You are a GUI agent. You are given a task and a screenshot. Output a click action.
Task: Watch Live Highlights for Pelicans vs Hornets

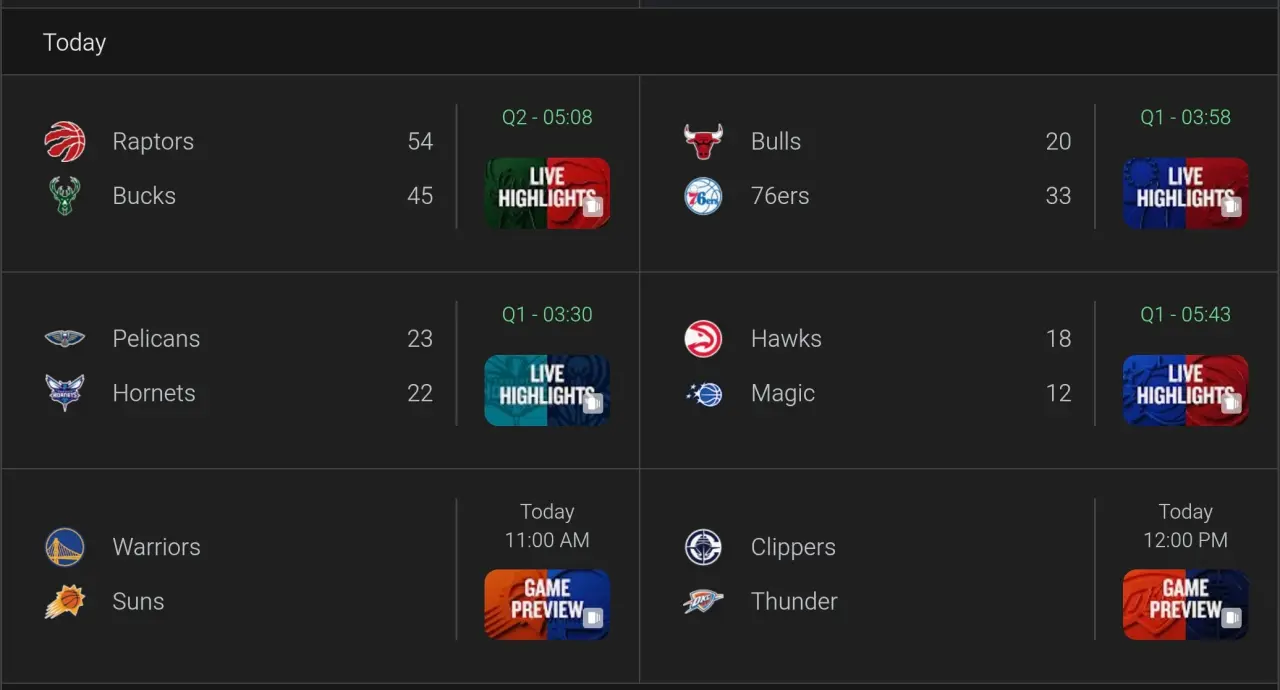(547, 390)
